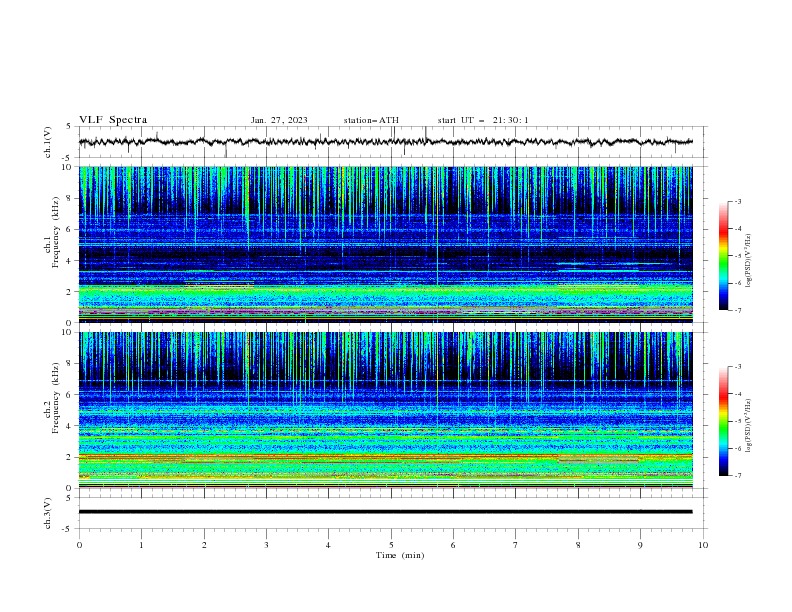The width and height of the screenshot is (792, 612).
Task: Click the ch.1 "Frequency (kHz)" axis label
Action: pos(55,232)
